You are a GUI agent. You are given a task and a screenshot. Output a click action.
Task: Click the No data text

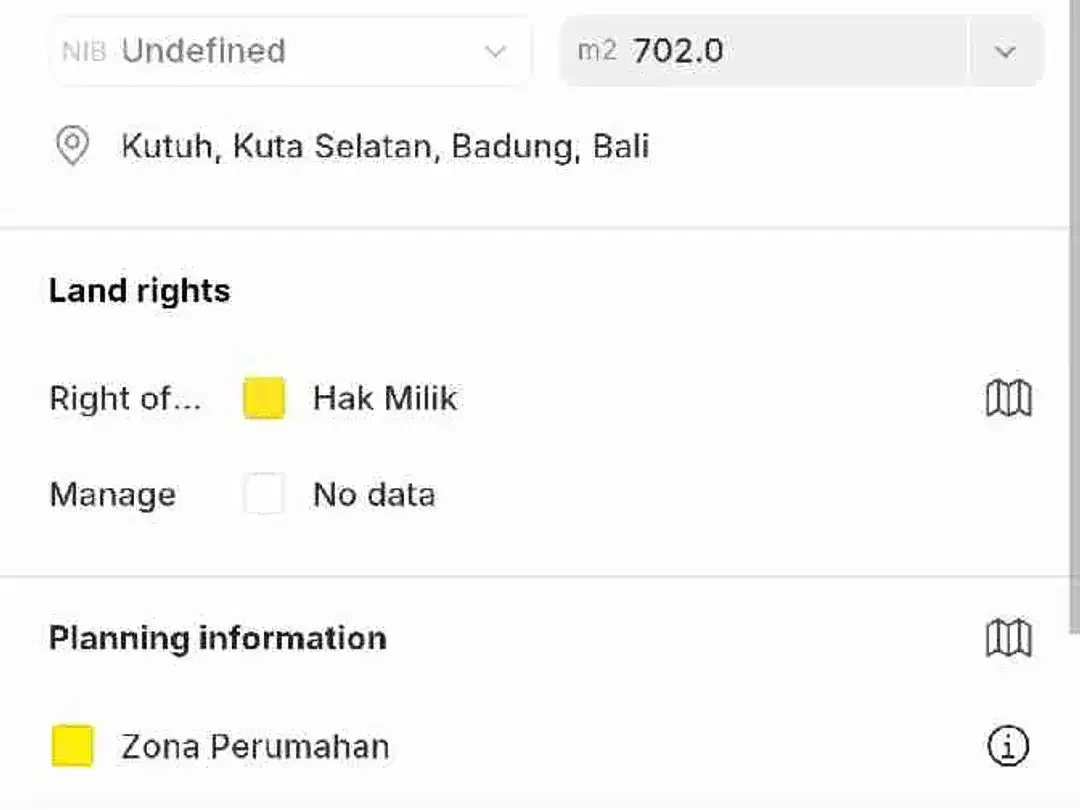[x=374, y=495]
